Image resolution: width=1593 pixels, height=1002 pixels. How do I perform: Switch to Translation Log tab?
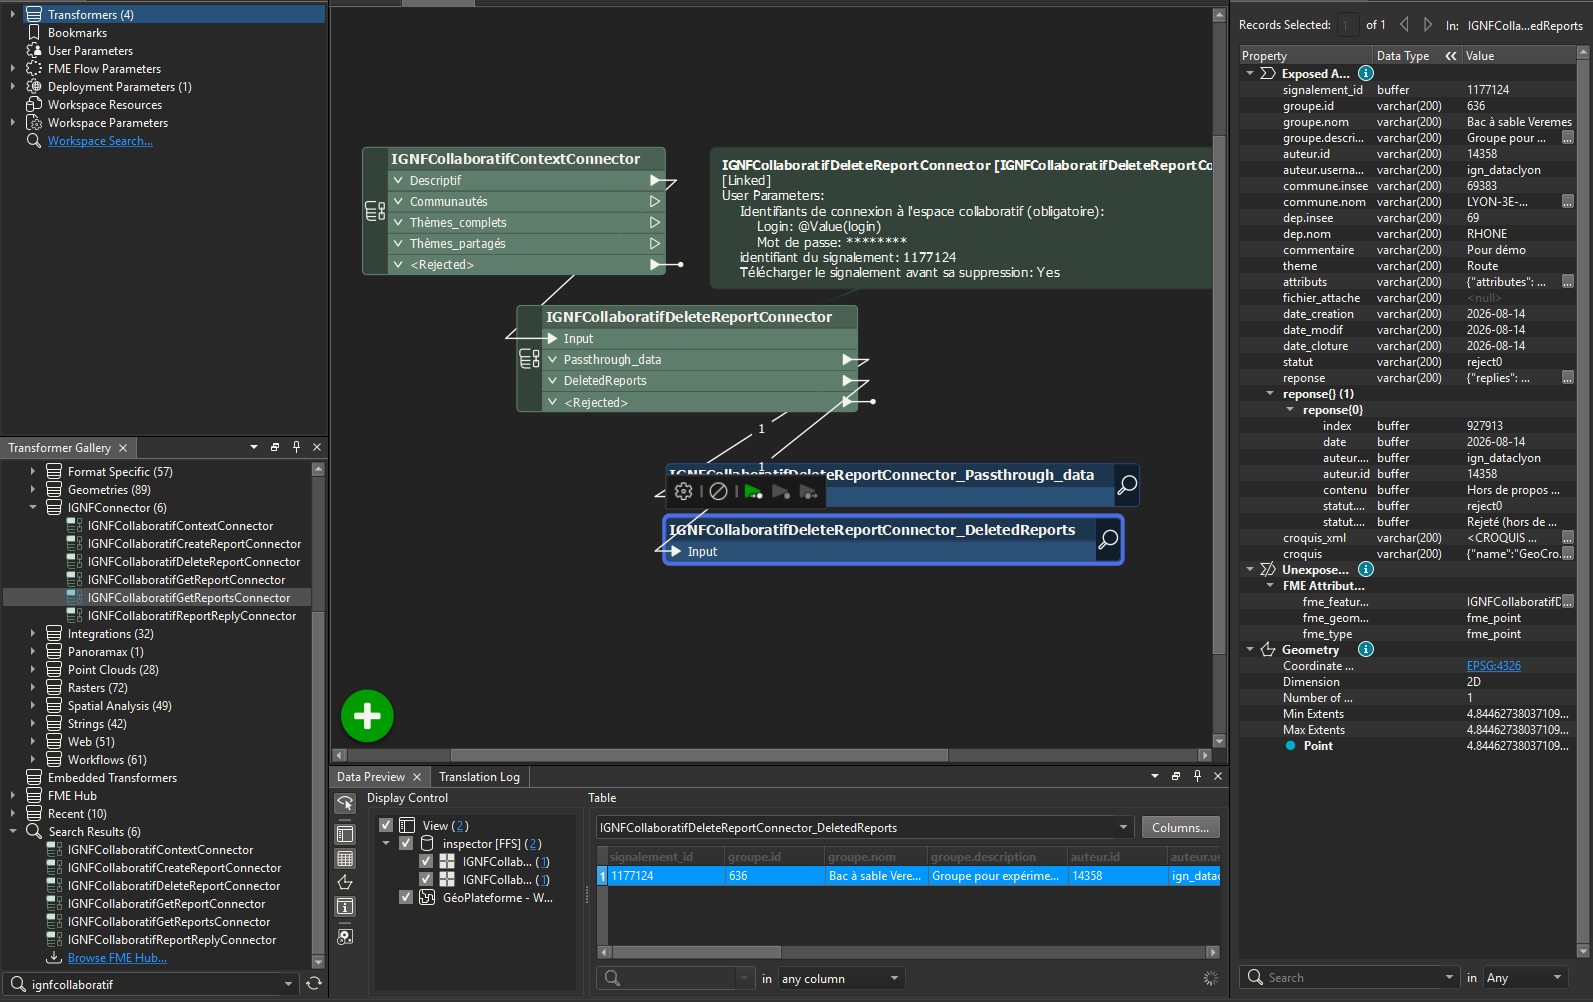(479, 776)
